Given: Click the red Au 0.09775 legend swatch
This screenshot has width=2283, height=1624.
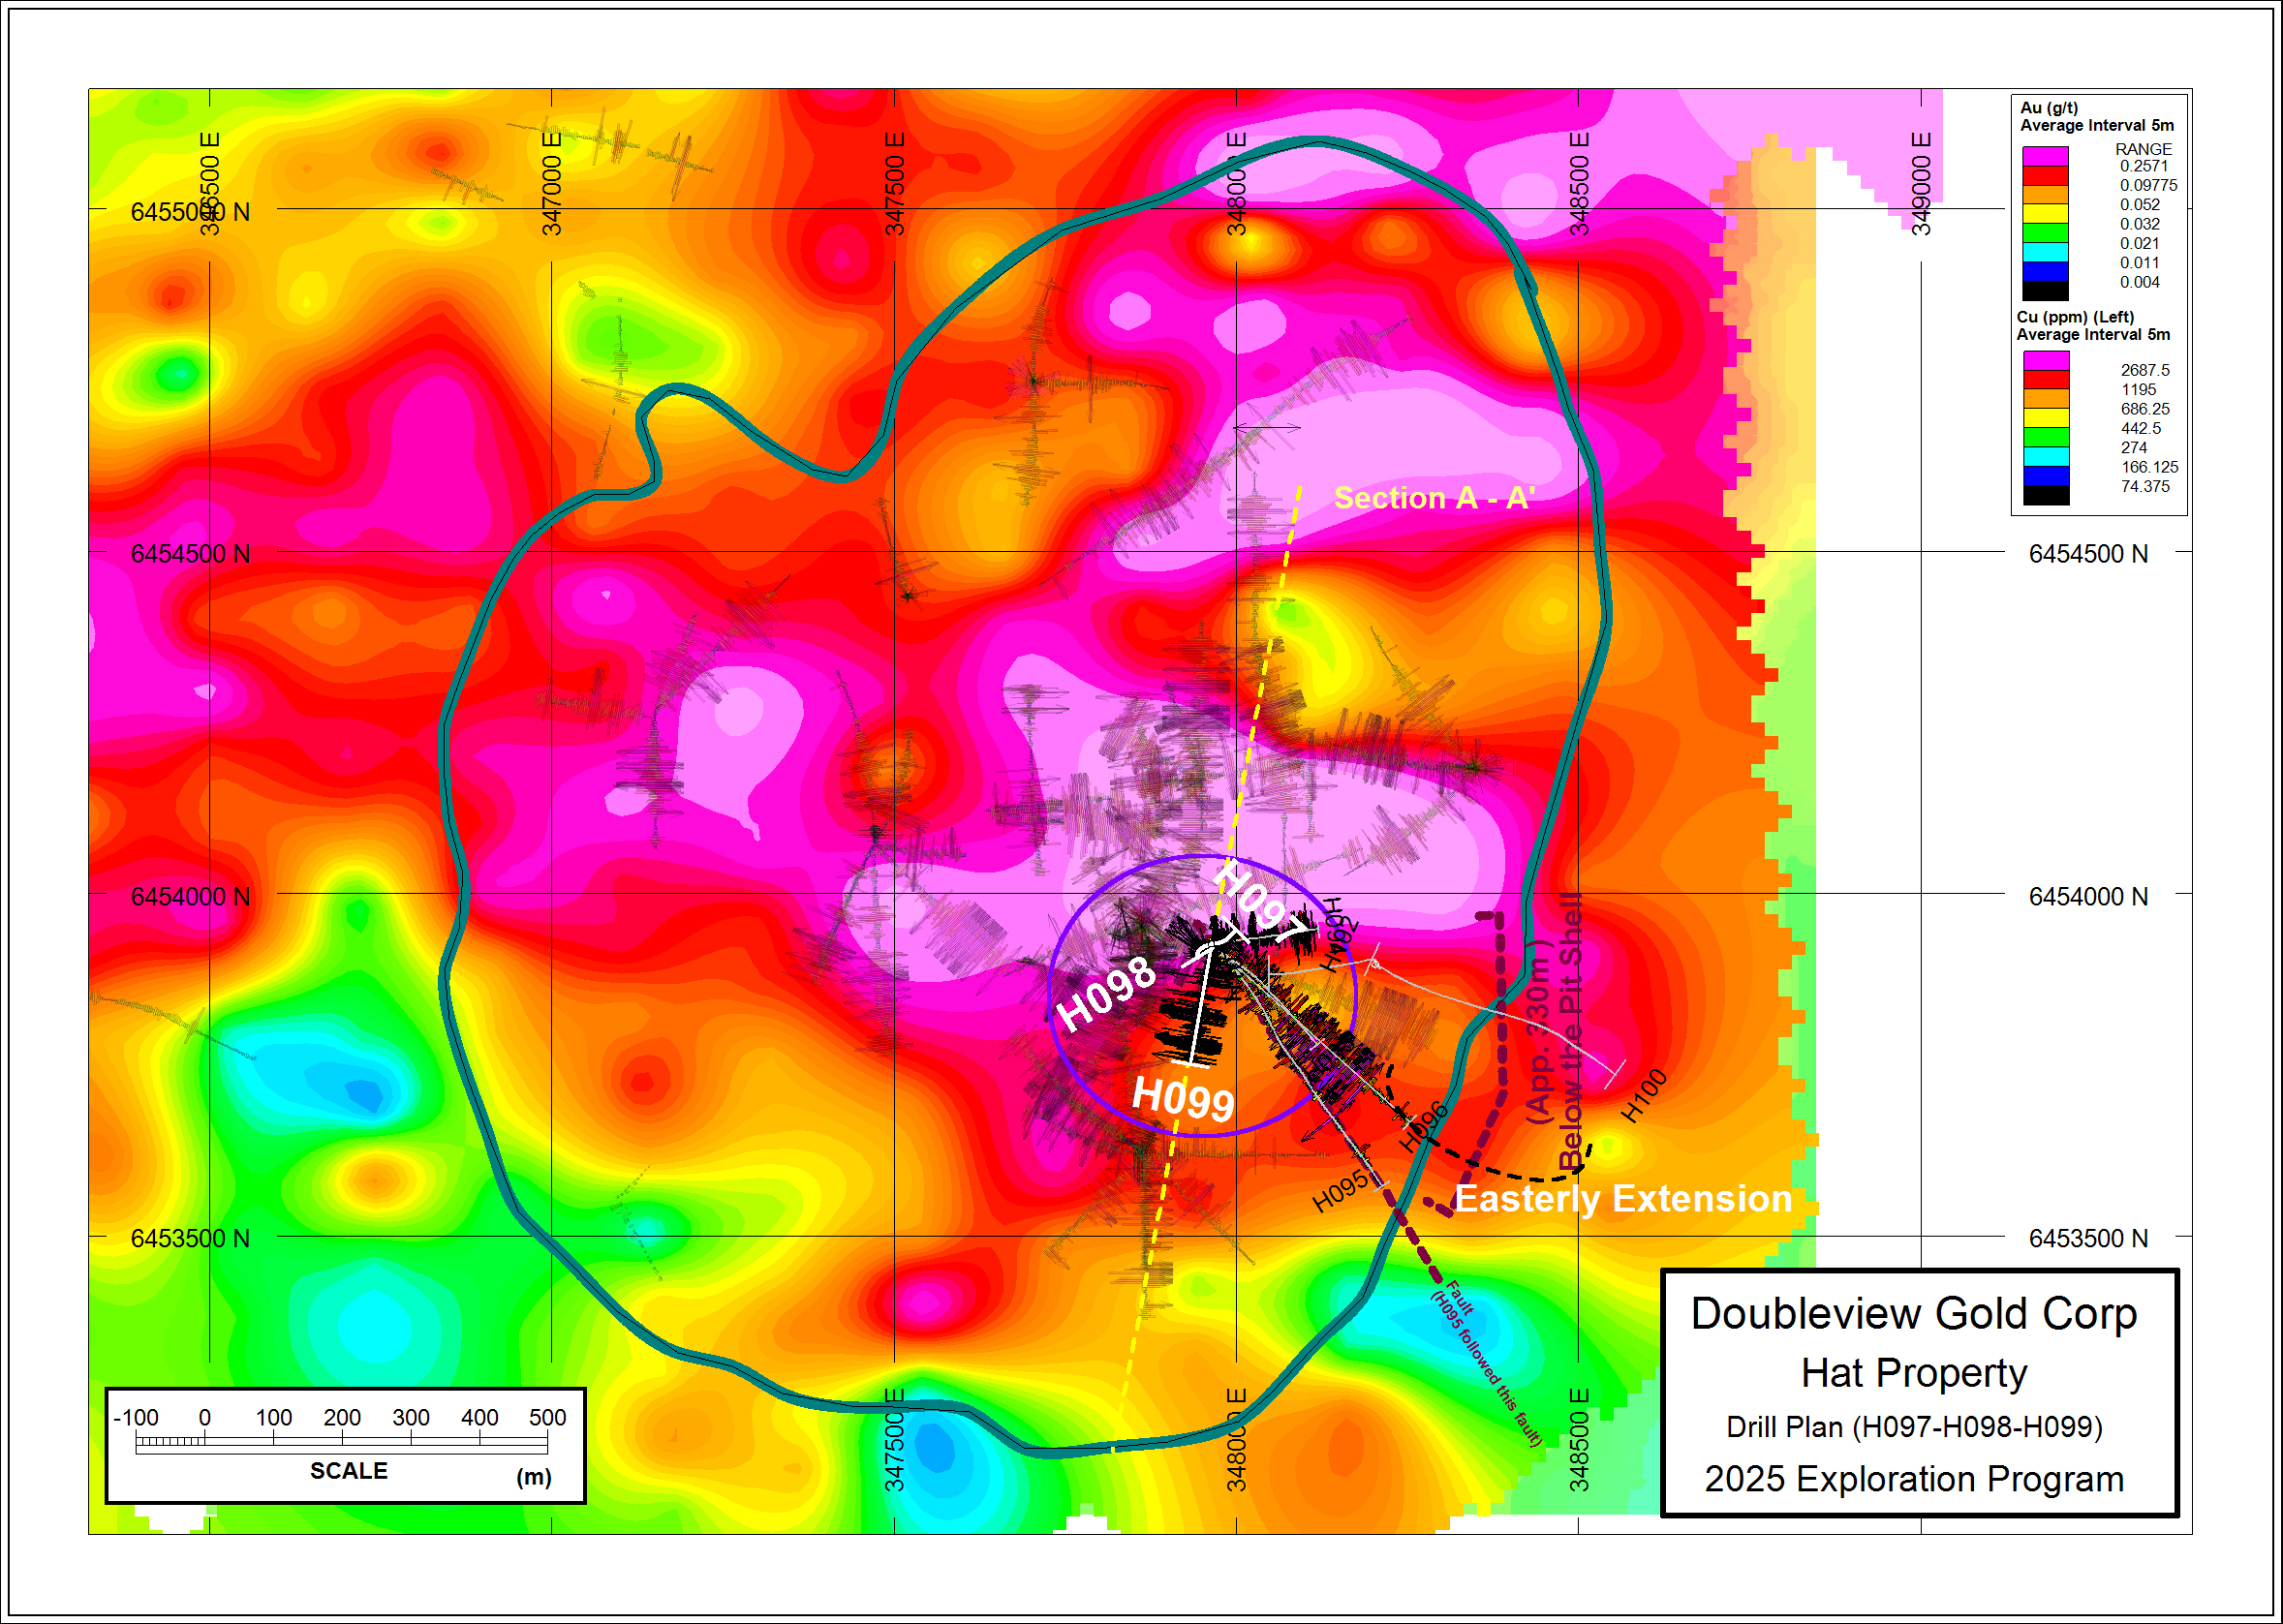Looking at the screenshot, I should tap(2045, 176).
